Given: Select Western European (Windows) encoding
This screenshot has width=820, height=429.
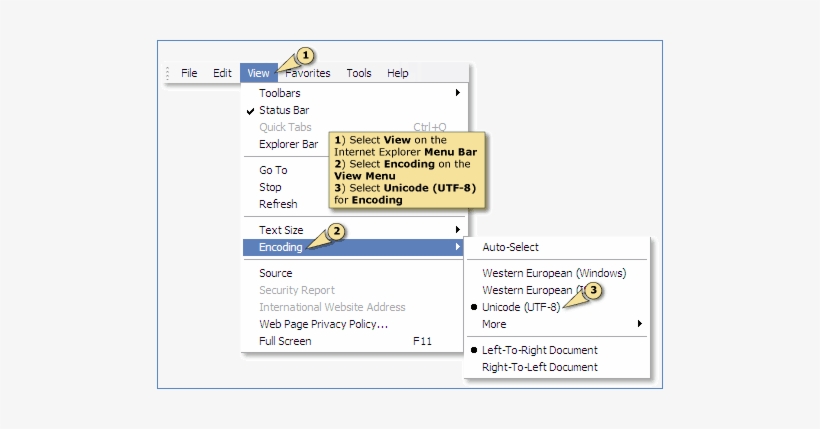Looking at the screenshot, I should (x=557, y=273).
